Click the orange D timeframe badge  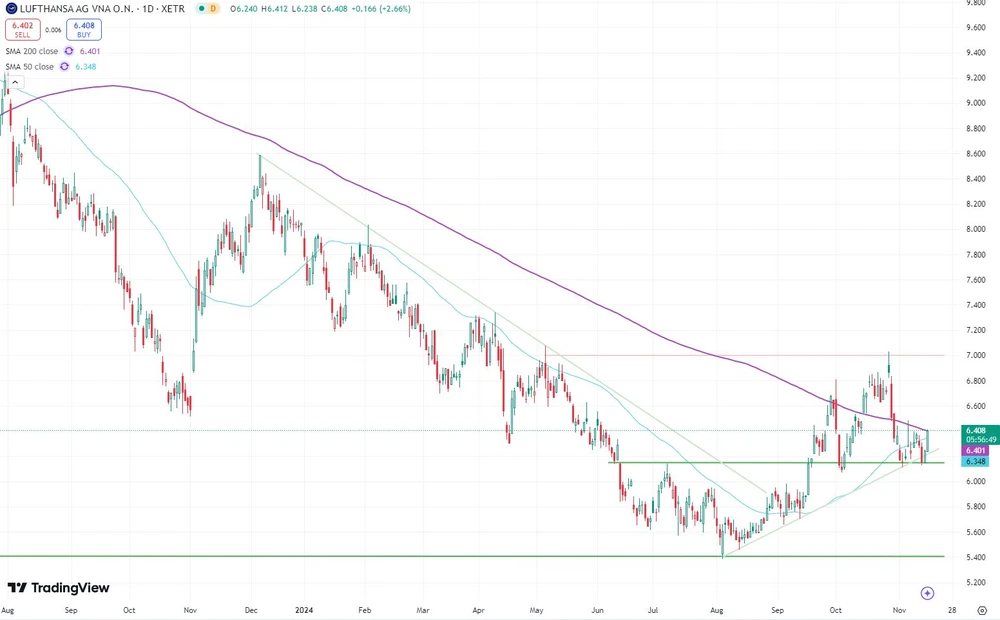[x=213, y=8]
